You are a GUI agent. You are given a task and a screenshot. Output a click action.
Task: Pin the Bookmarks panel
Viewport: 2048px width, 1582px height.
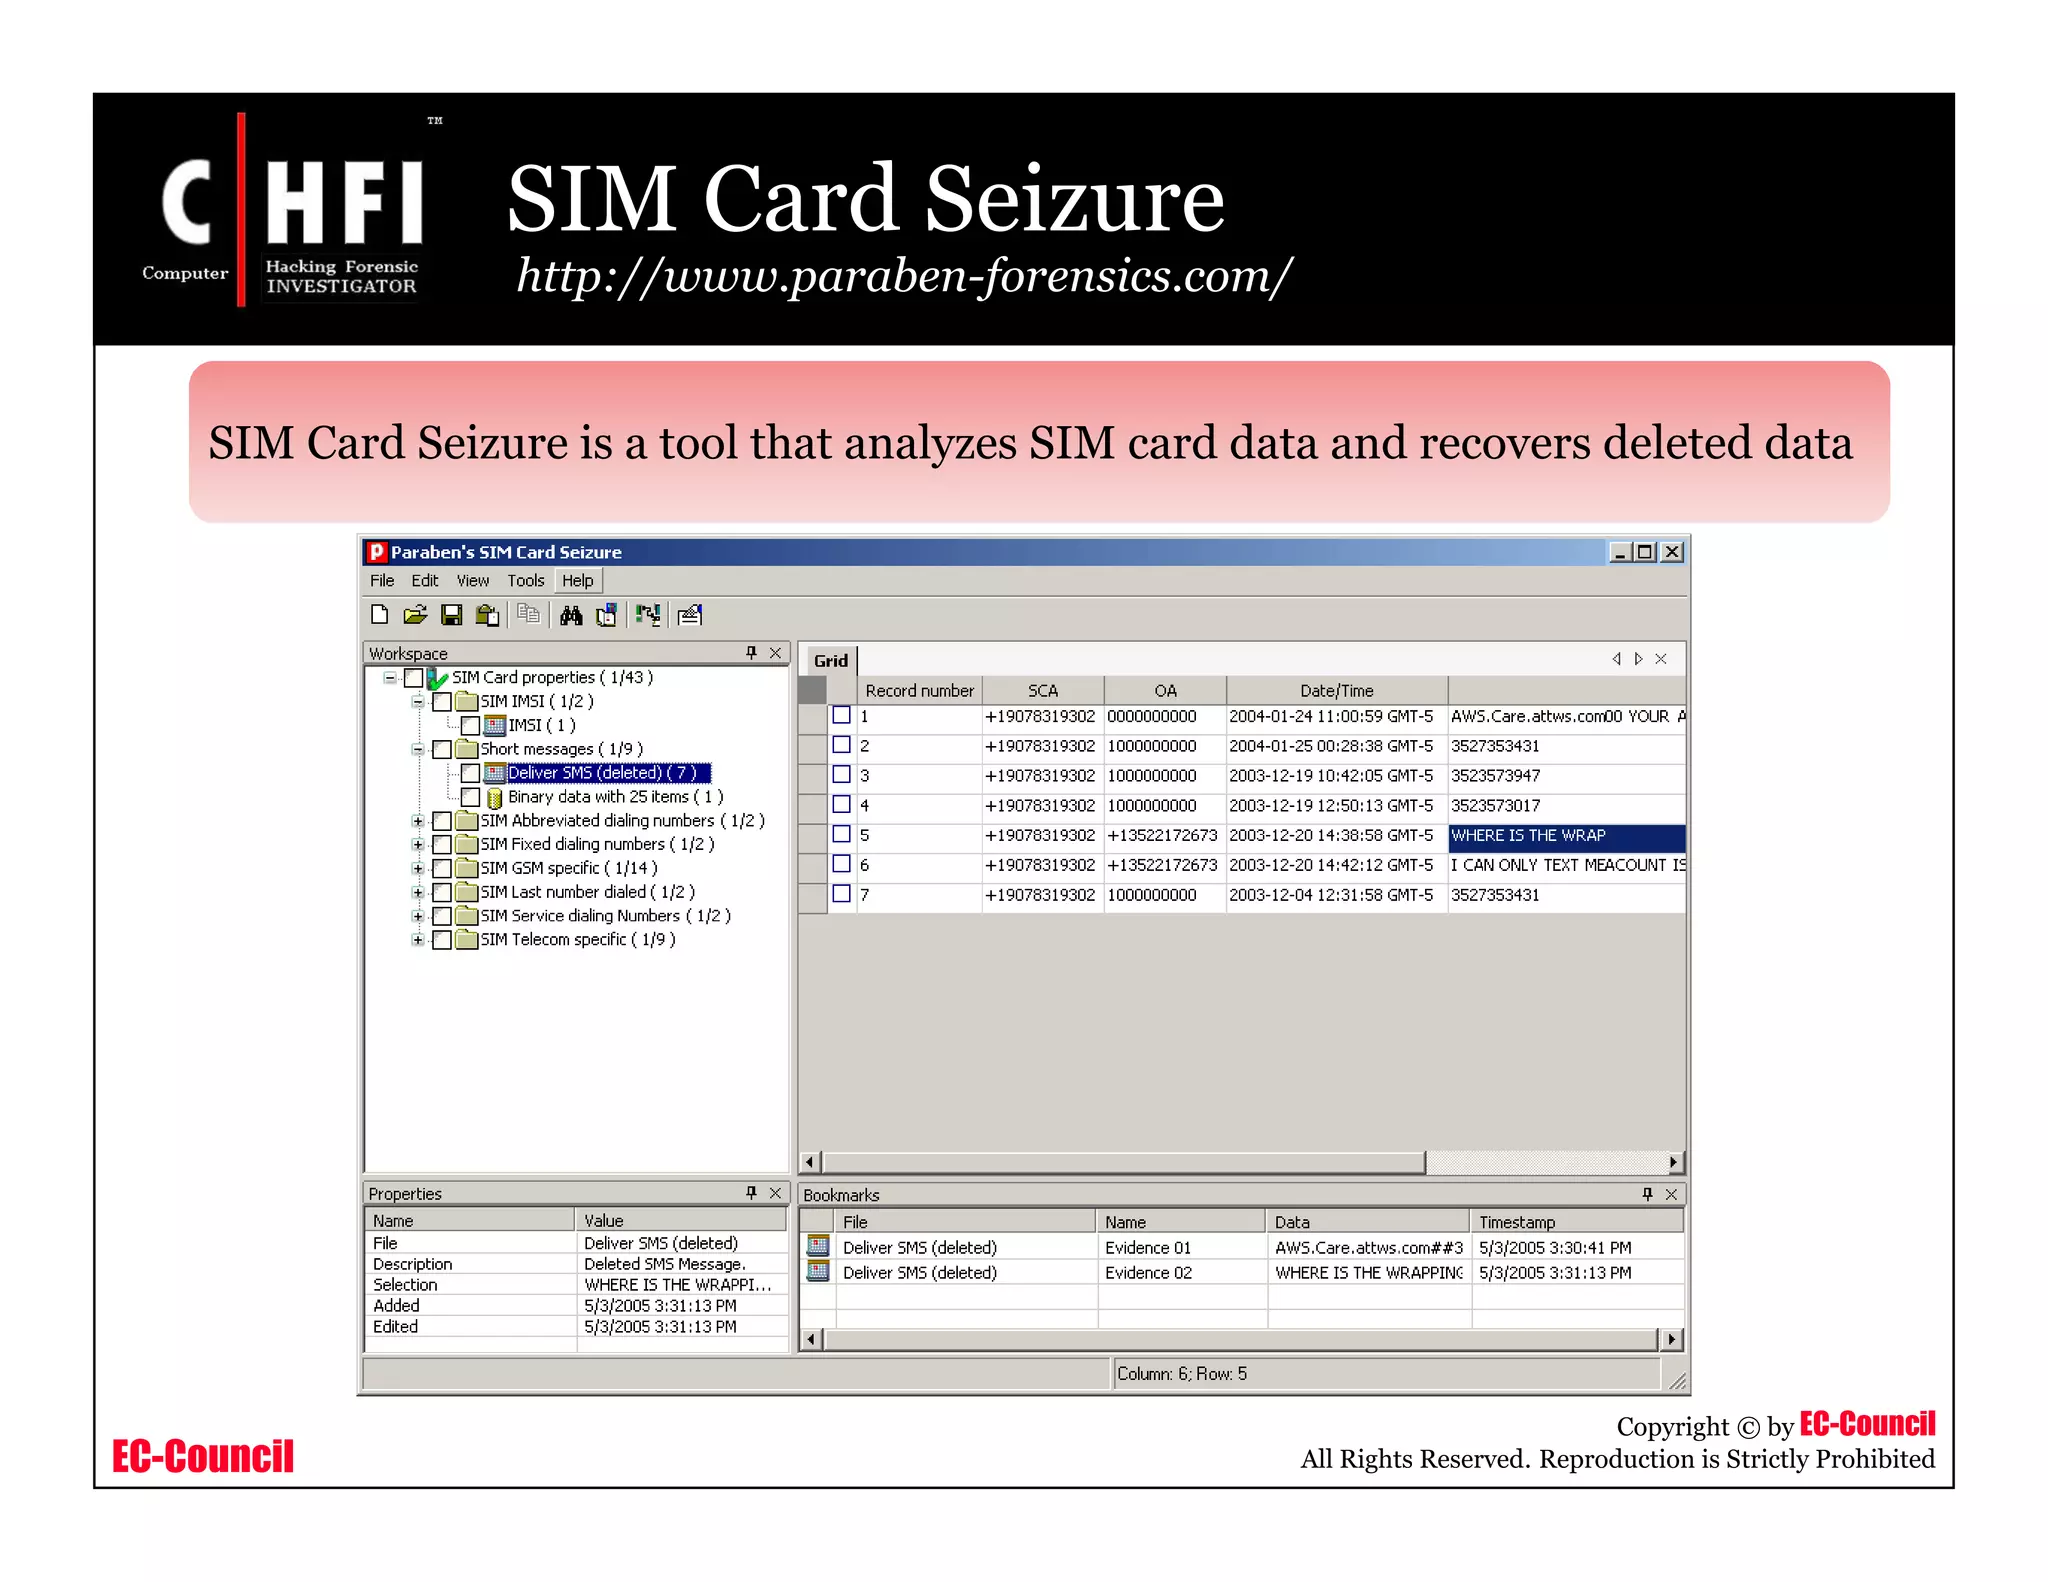[1648, 1194]
